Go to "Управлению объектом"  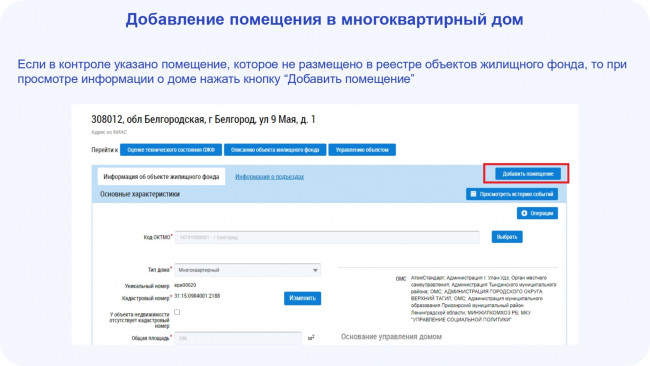pyautogui.click(x=362, y=150)
